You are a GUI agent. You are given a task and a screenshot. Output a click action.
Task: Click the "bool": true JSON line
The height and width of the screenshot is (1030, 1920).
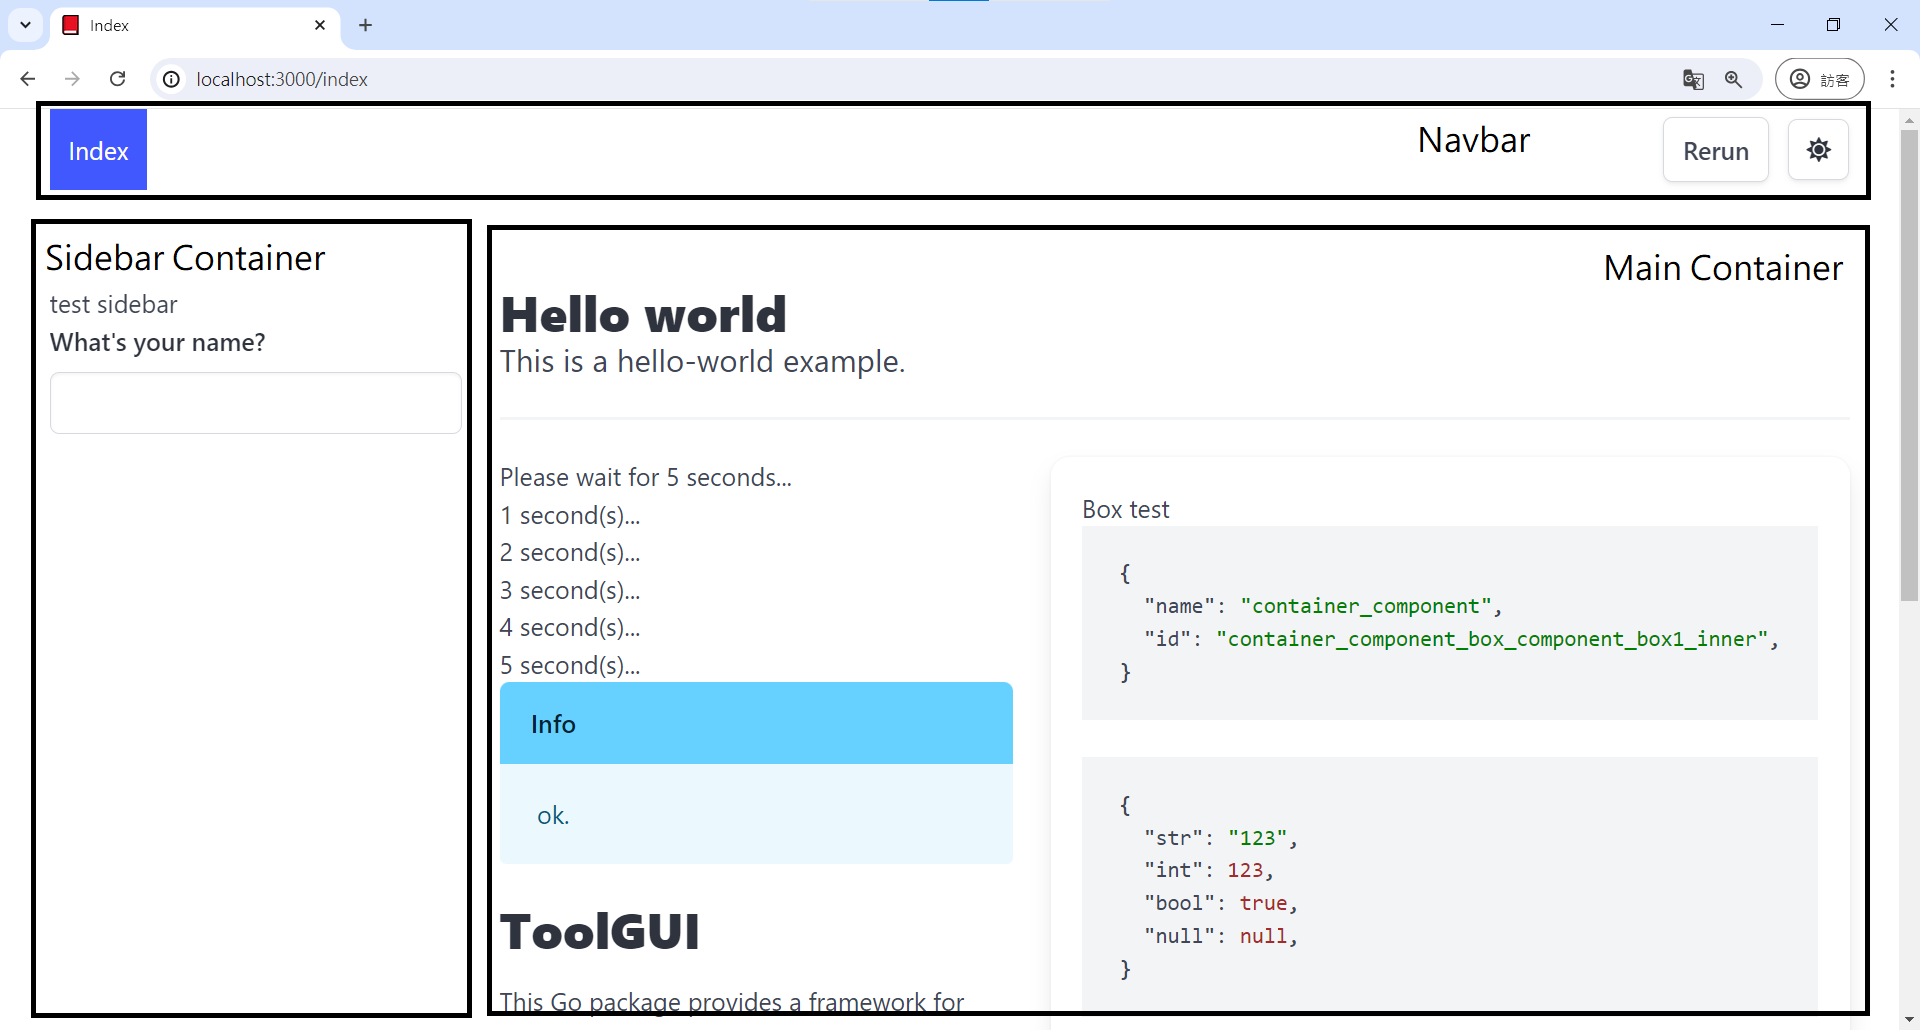(x=1220, y=903)
